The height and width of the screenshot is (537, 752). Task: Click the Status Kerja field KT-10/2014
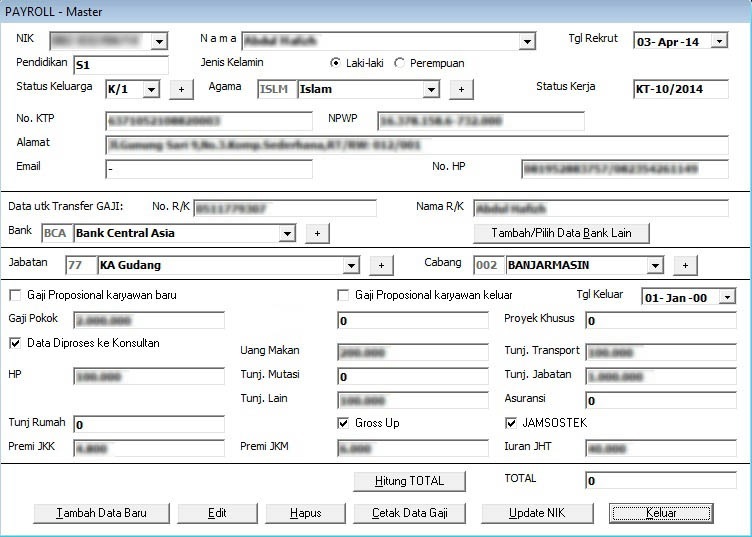[x=681, y=89]
